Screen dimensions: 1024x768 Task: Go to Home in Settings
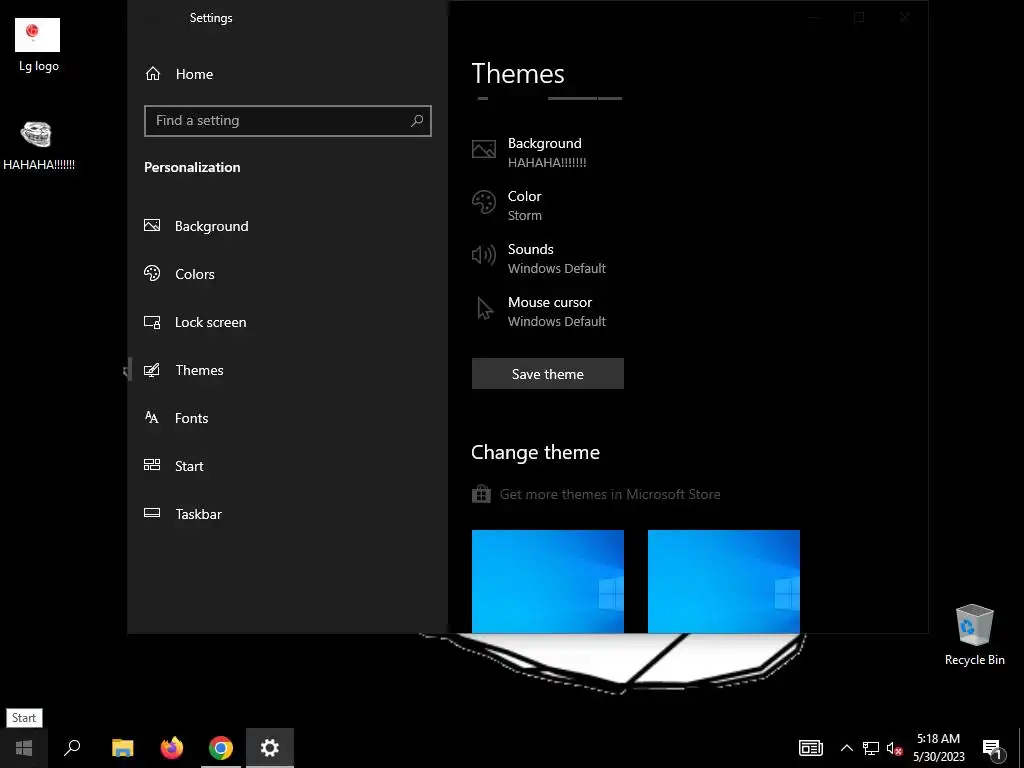pos(287,74)
